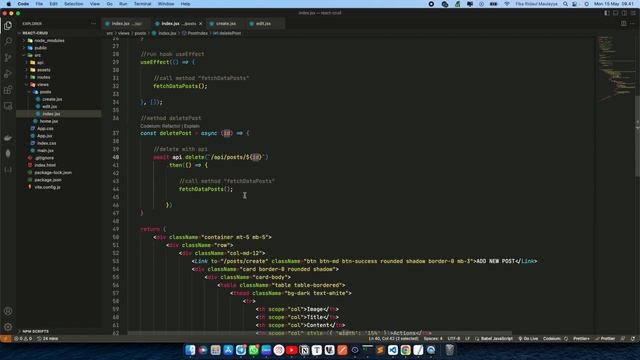The image size is (640, 360).
Task: Open Finder from the Dock
Action: 190,350
